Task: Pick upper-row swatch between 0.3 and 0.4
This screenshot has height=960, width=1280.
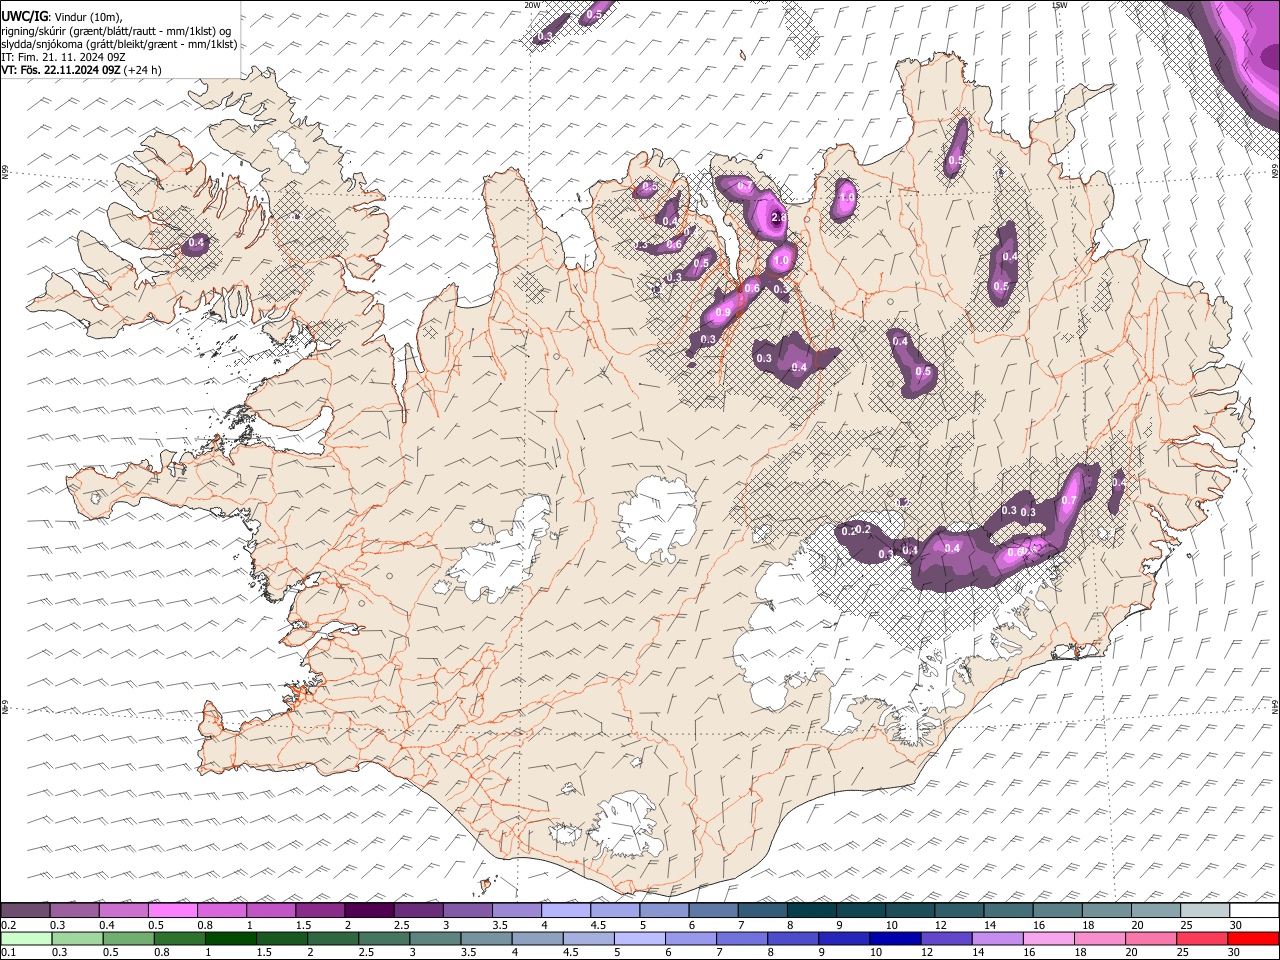Action: click(75, 910)
